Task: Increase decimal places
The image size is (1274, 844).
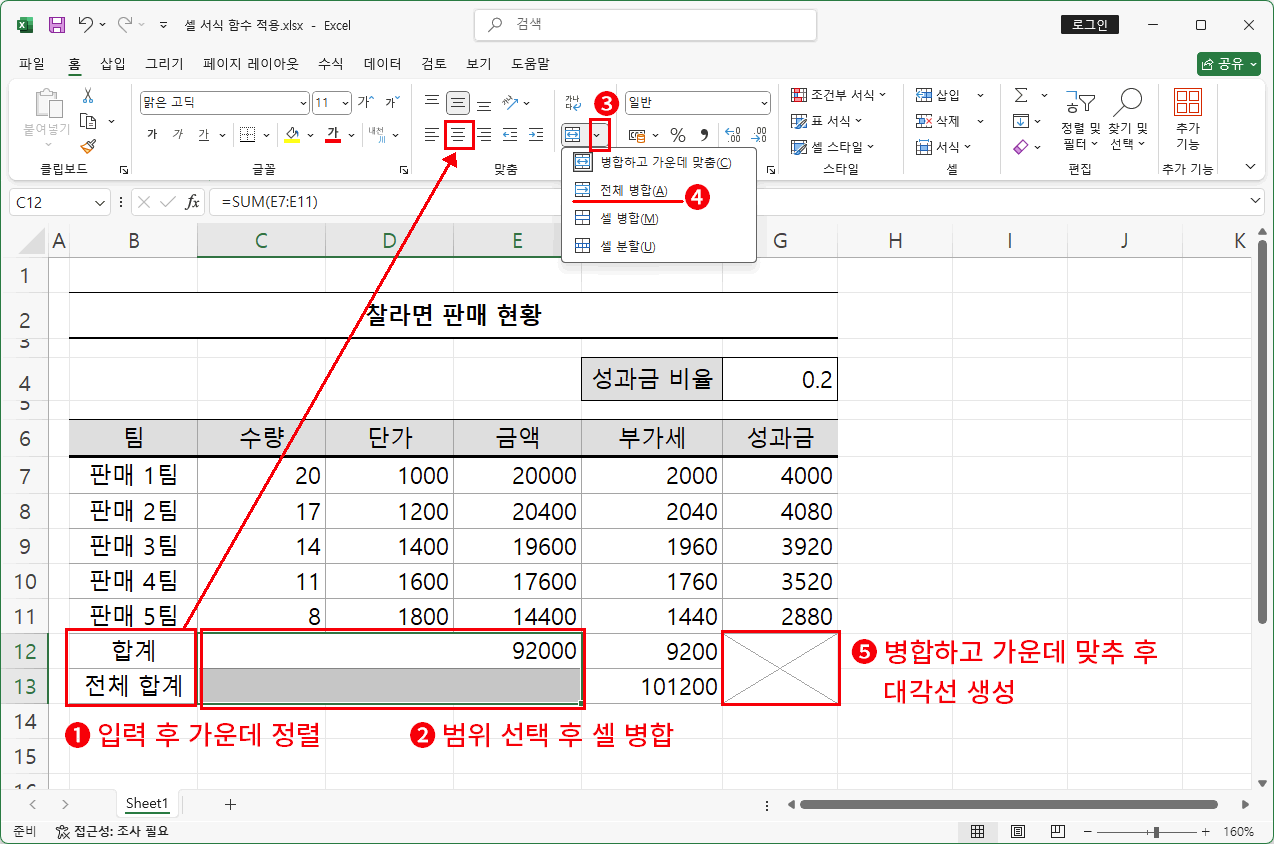Action: pyautogui.click(x=732, y=135)
